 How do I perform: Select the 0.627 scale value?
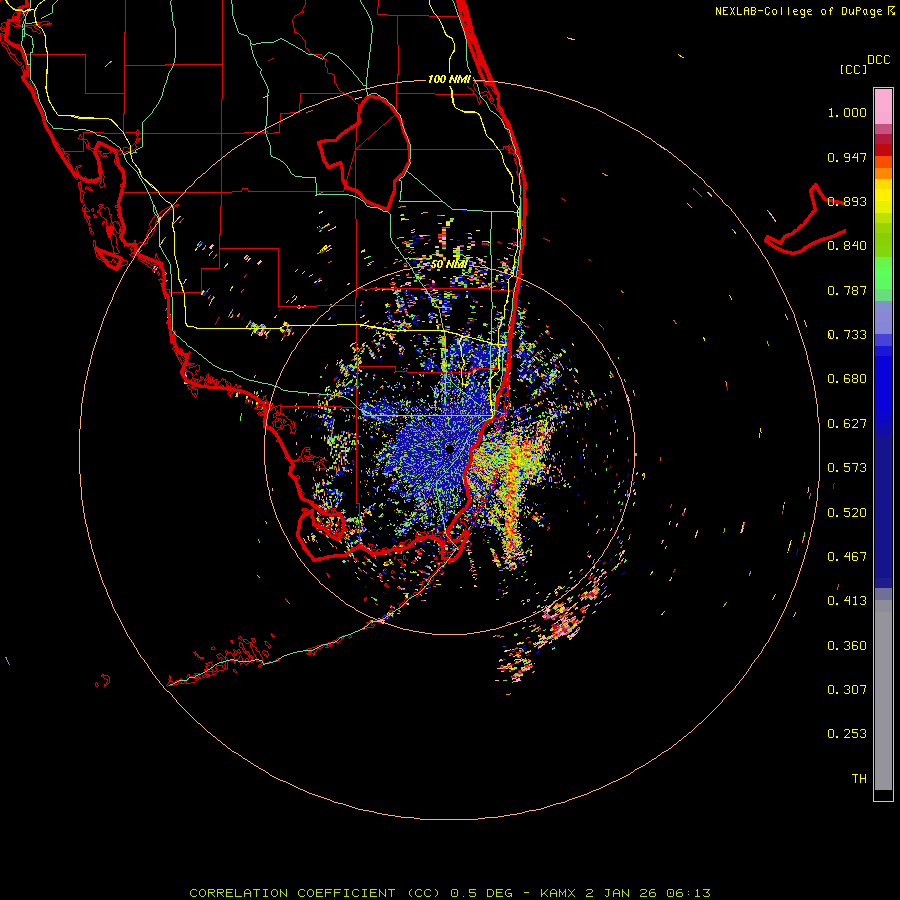(x=847, y=424)
